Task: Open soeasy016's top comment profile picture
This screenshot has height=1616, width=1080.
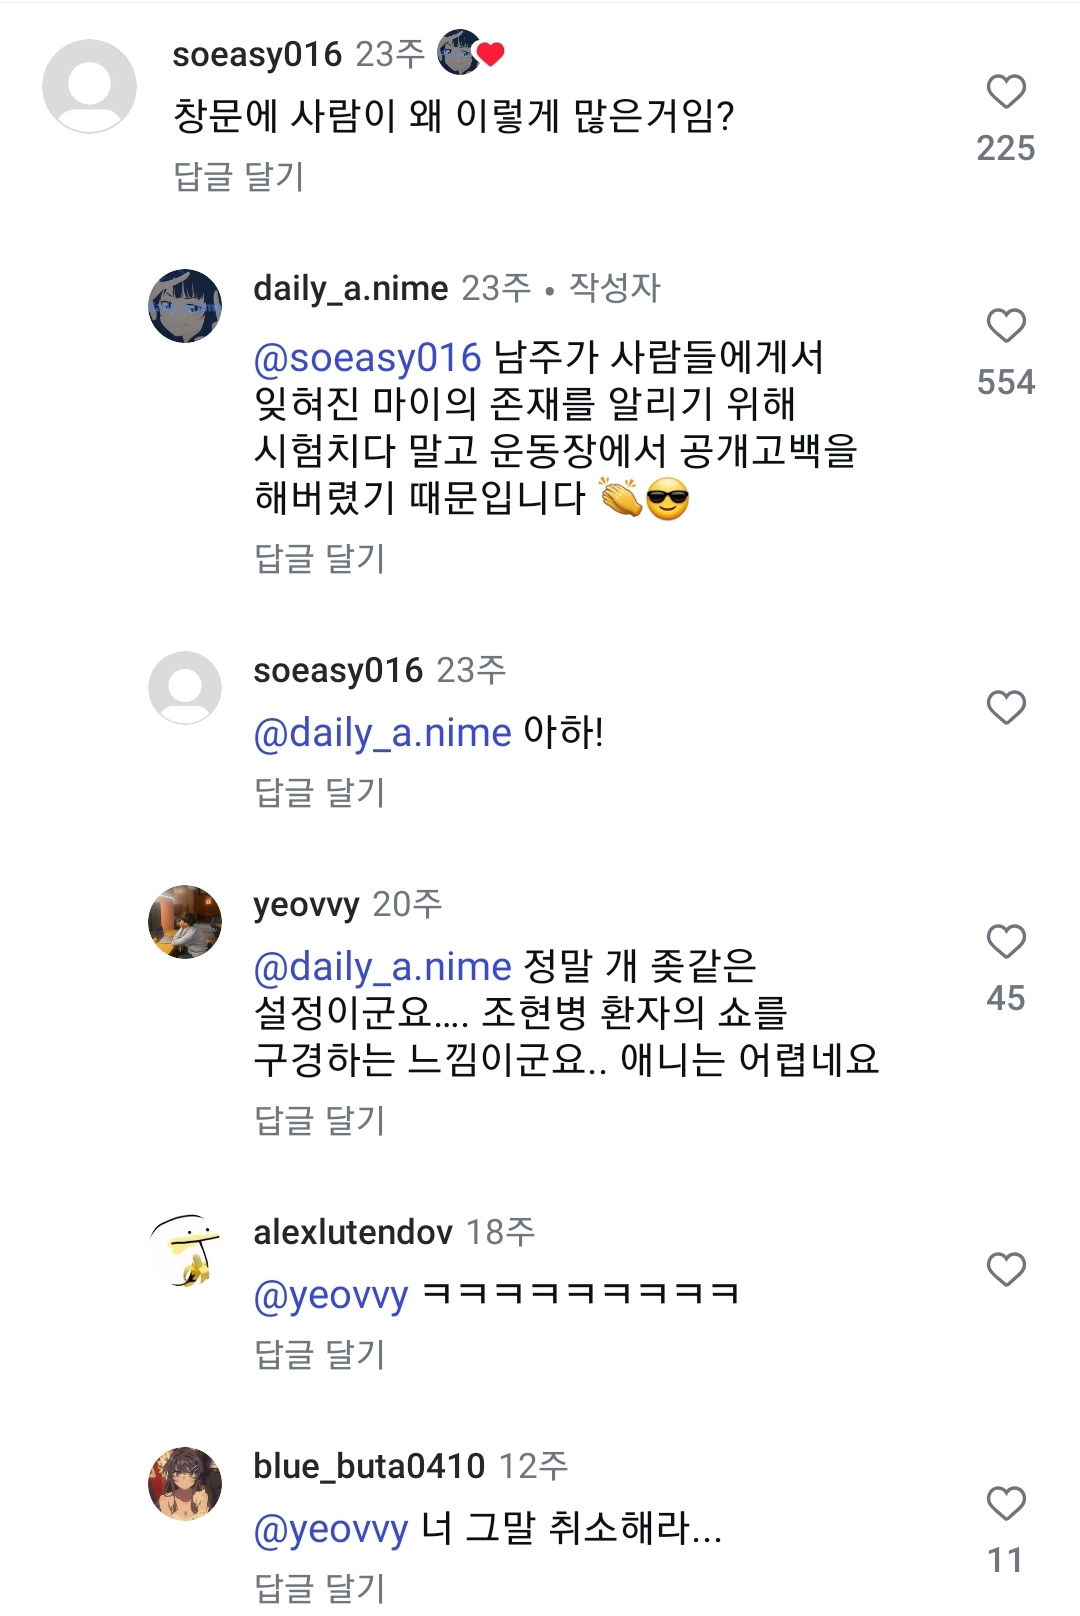Action: pyautogui.click(x=90, y=86)
